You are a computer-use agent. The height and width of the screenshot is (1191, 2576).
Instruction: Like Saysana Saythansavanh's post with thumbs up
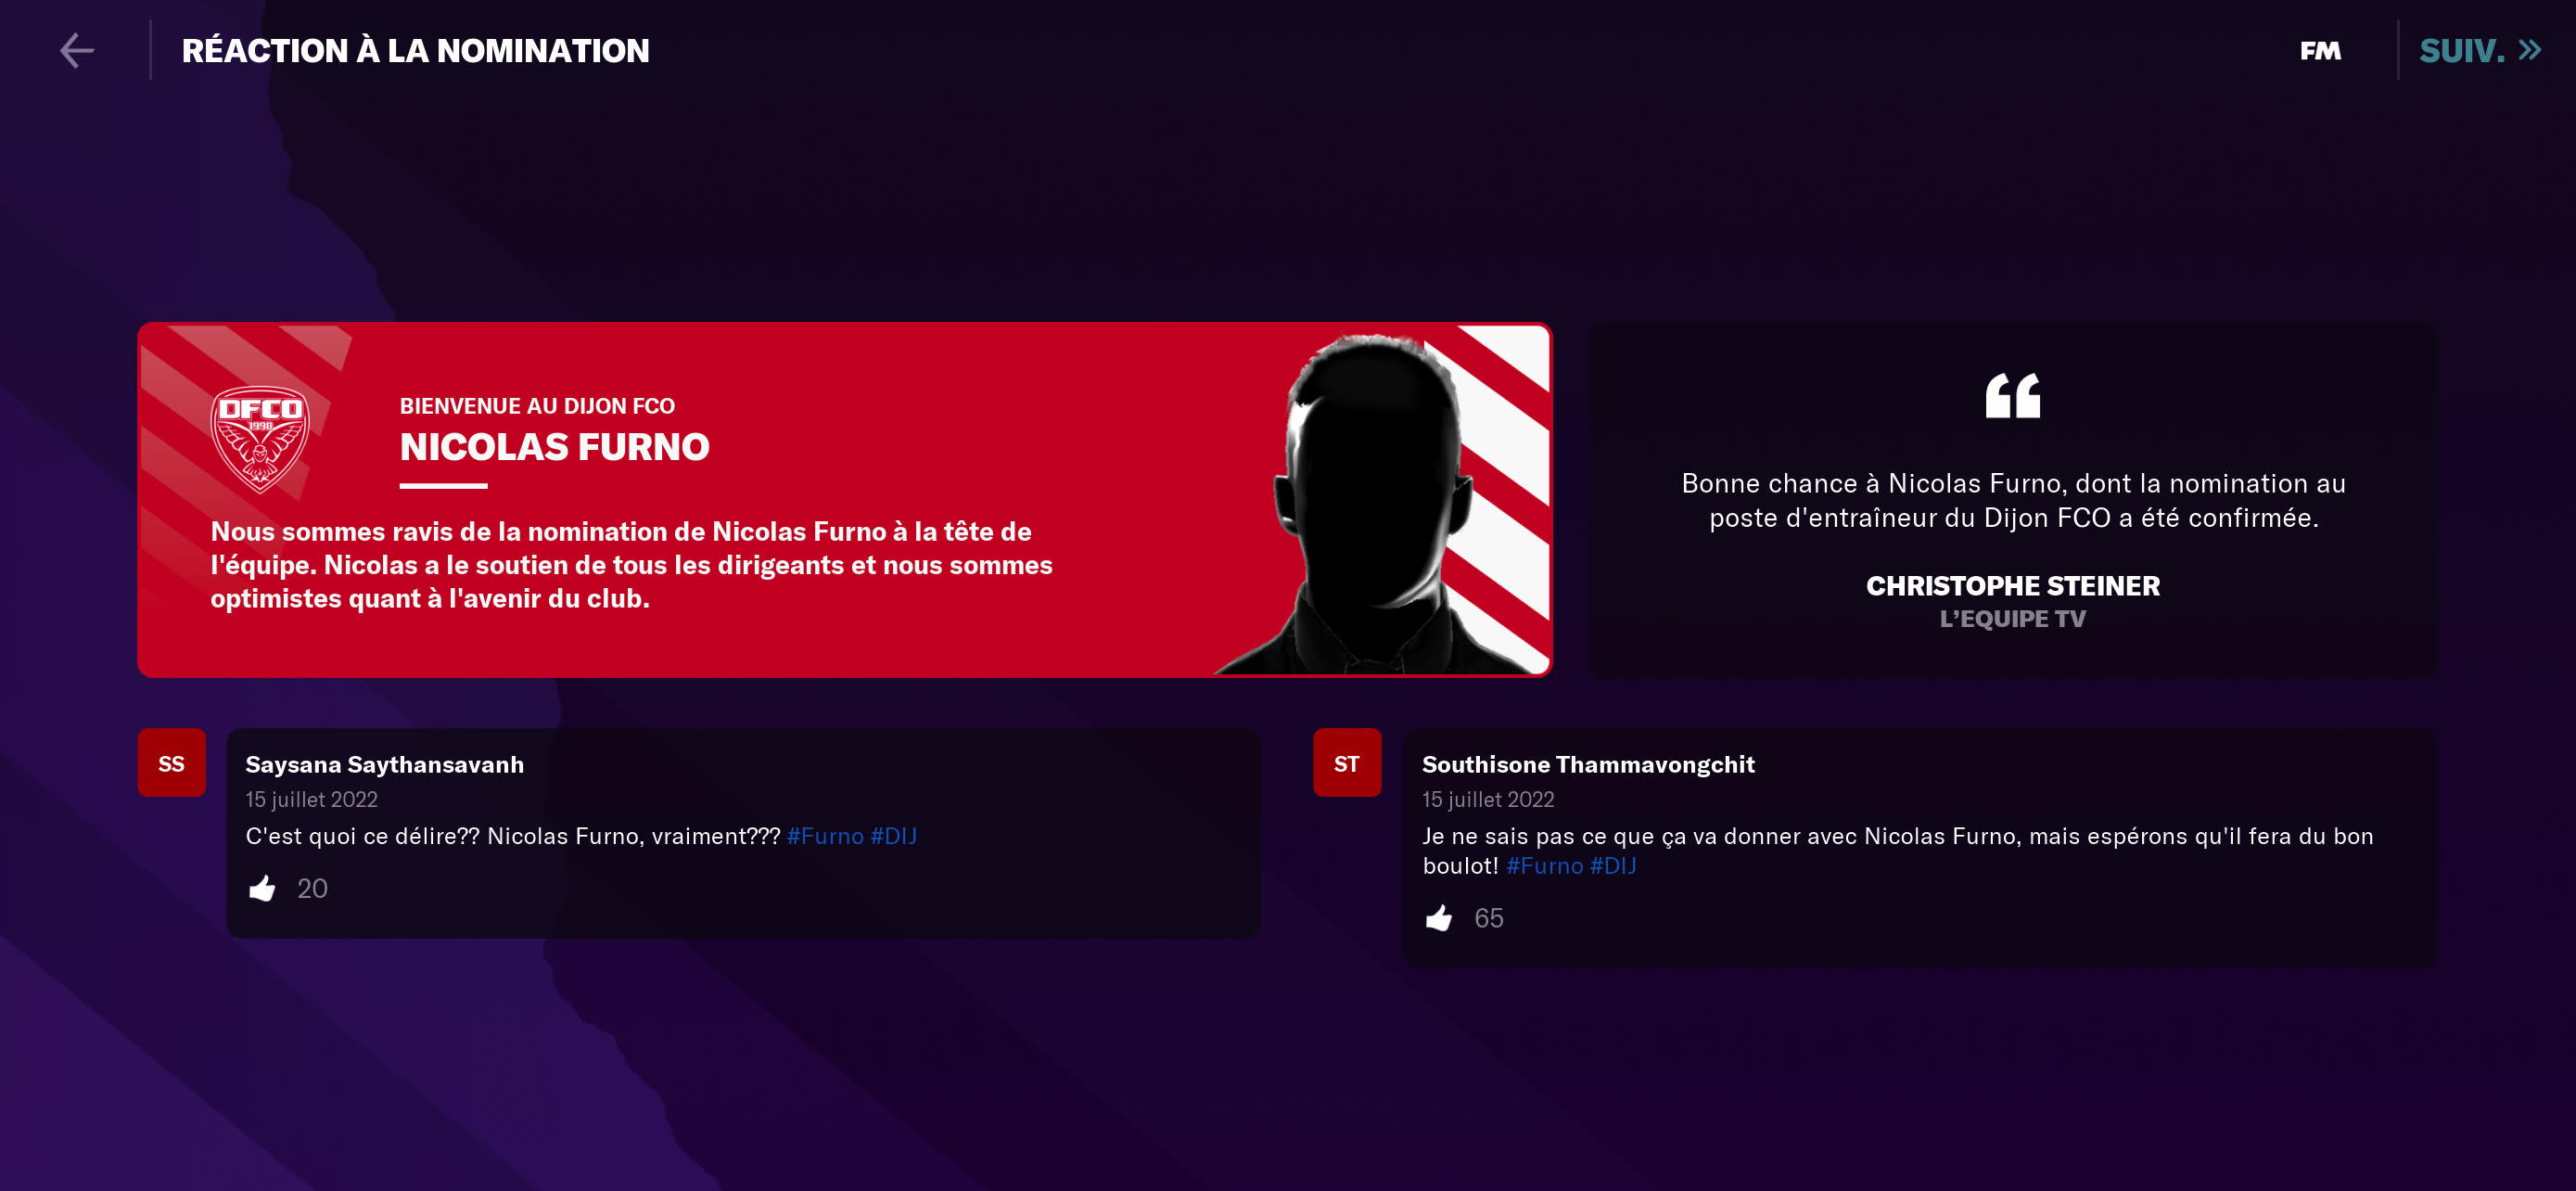(262, 888)
